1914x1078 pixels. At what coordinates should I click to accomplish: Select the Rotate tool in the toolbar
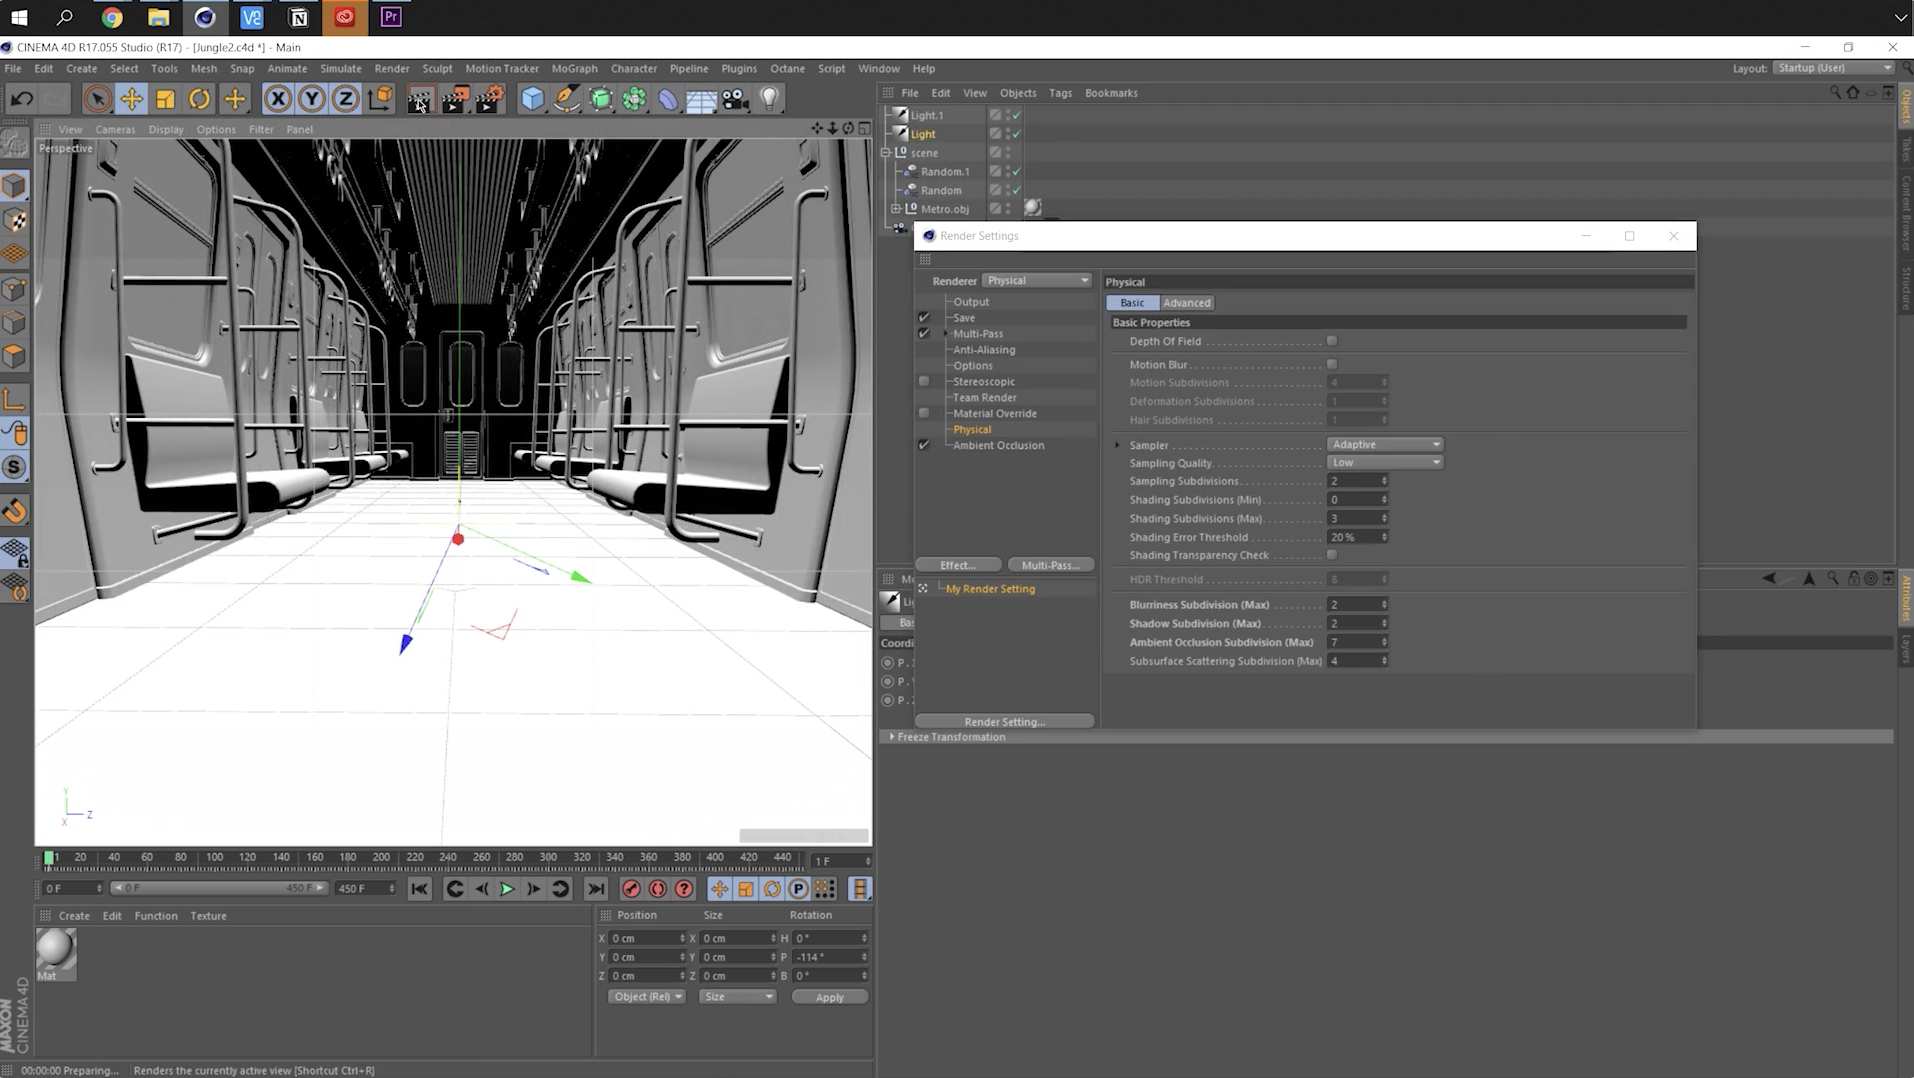pos(199,98)
